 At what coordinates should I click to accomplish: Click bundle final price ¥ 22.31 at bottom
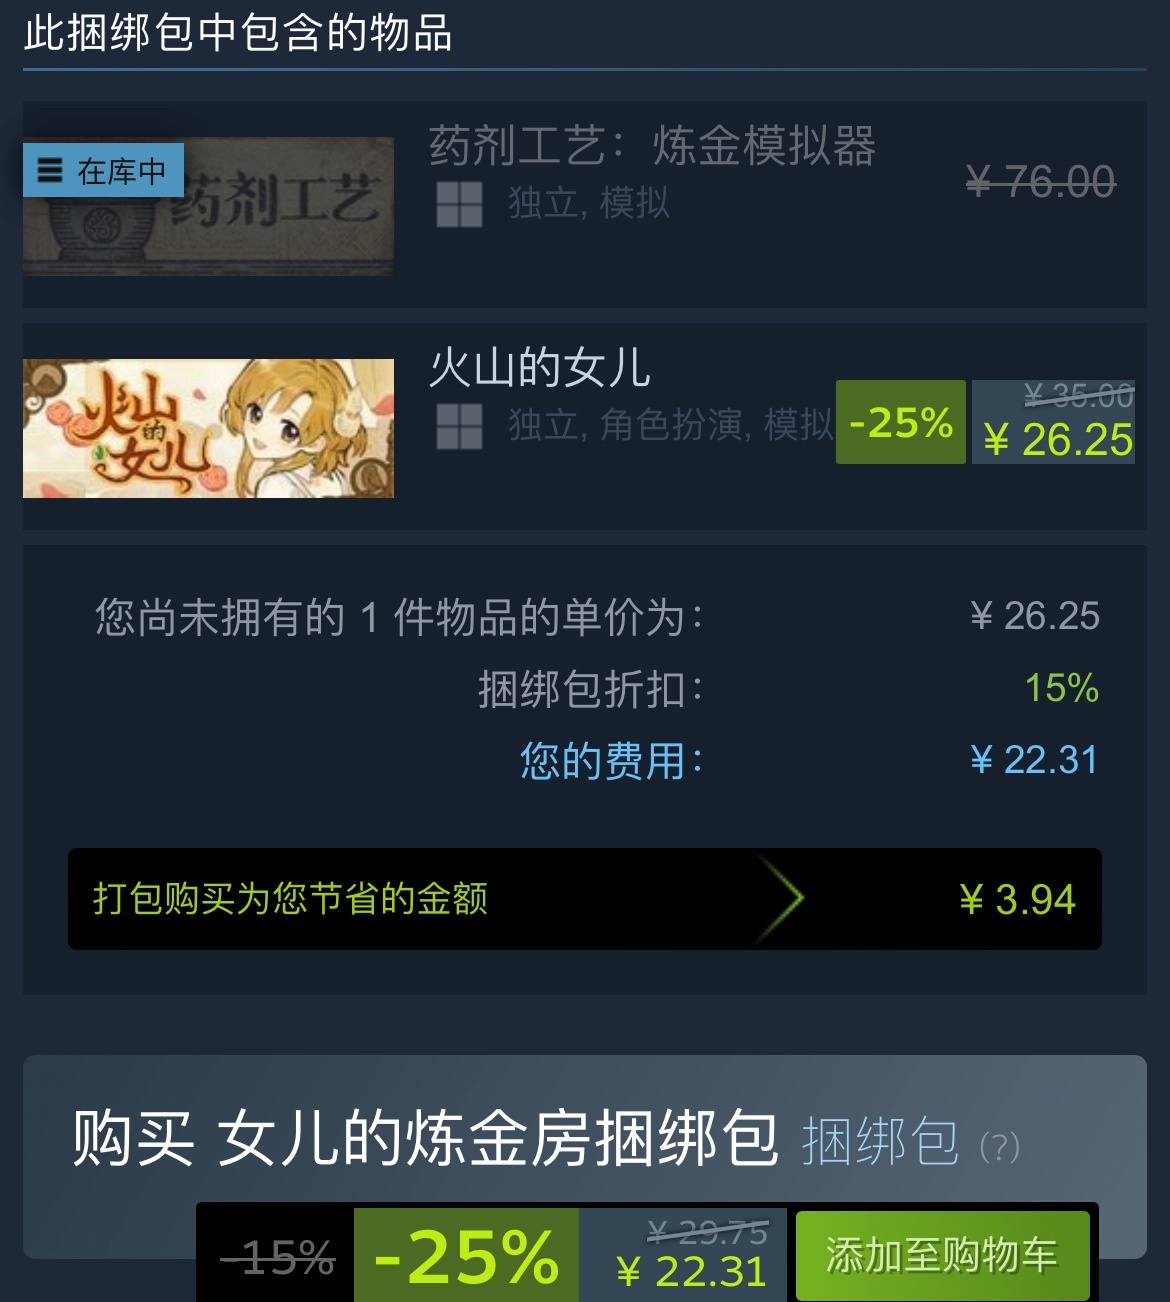pyautogui.click(x=692, y=1272)
